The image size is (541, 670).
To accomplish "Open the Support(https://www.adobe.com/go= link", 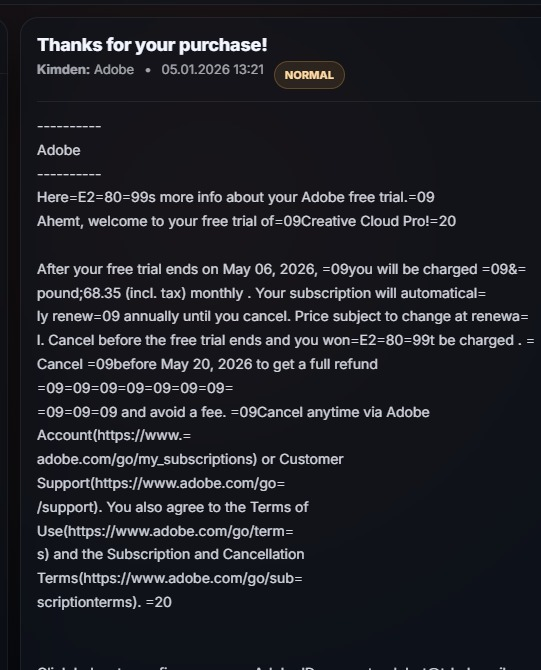I will tap(161, 483).
